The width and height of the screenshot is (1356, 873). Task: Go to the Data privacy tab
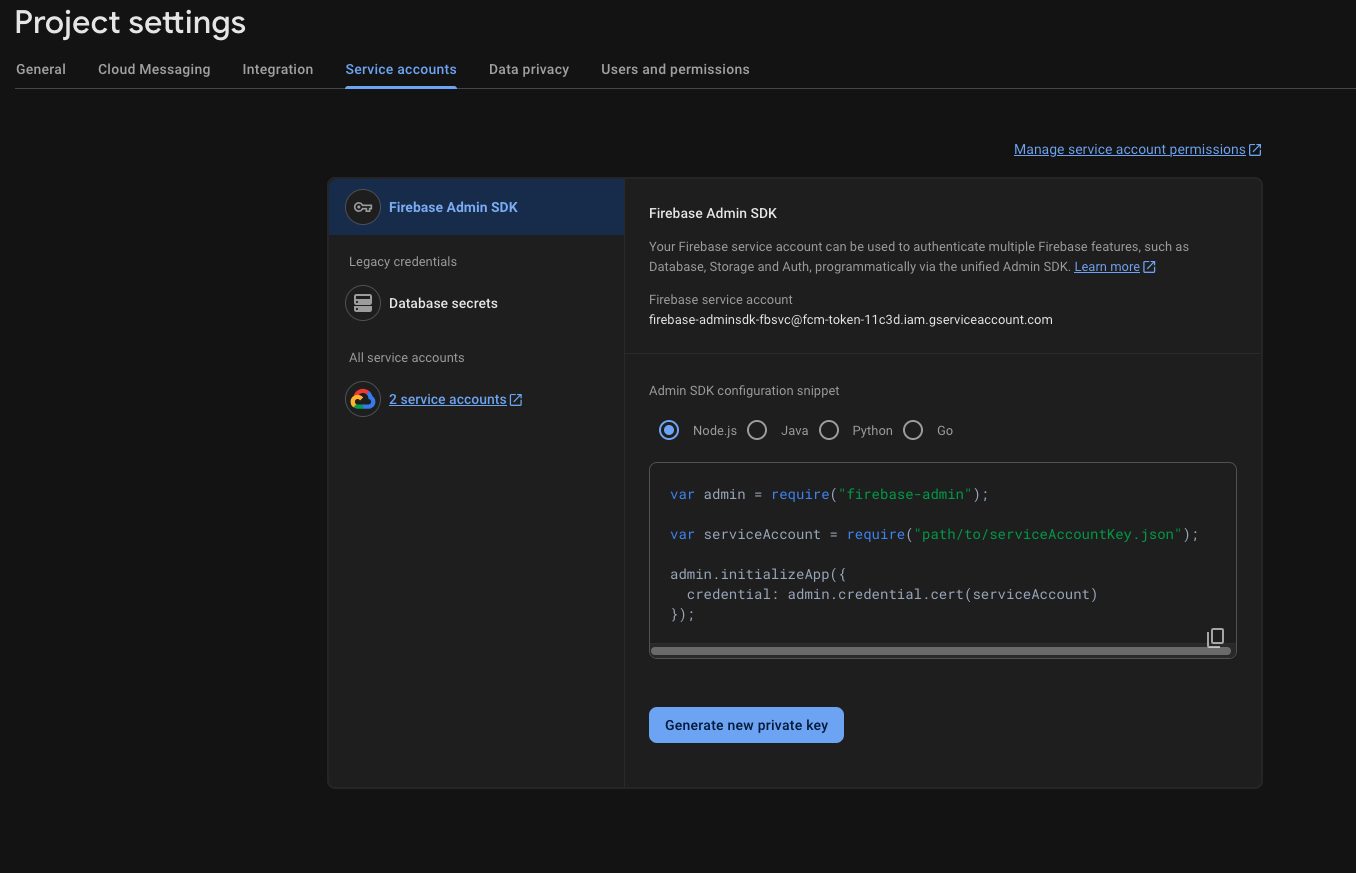pos(529,69)
